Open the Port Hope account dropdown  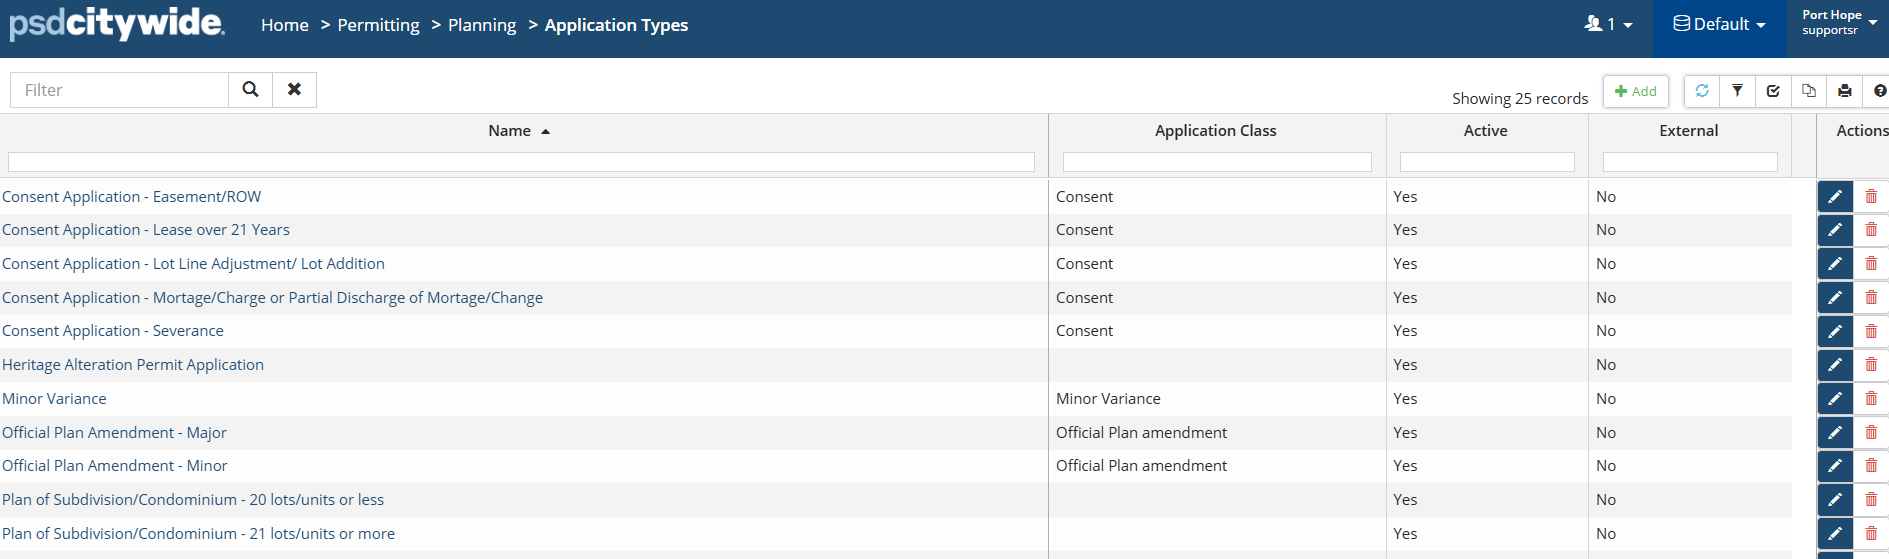1837,23
